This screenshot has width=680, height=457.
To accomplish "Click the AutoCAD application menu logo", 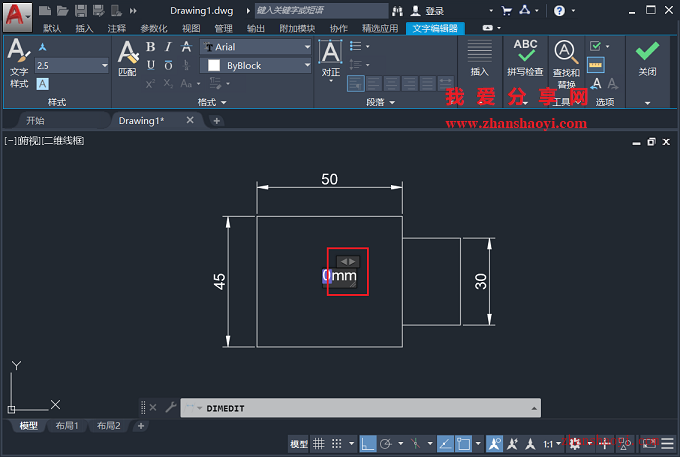I will 17,17.
